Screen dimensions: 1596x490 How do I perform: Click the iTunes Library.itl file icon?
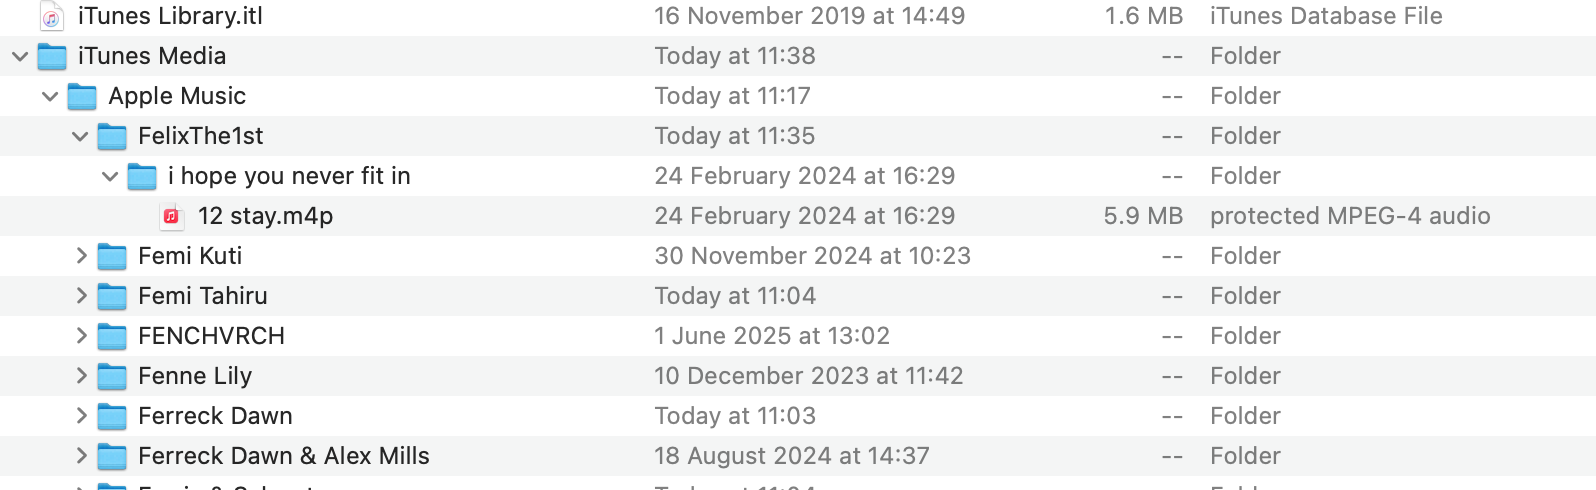click(52, 16)
